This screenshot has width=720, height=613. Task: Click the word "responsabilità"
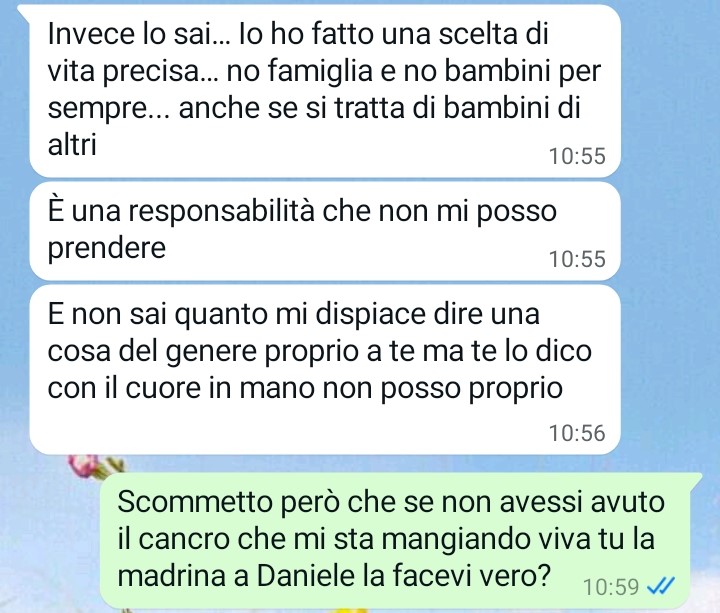[221, 212]
